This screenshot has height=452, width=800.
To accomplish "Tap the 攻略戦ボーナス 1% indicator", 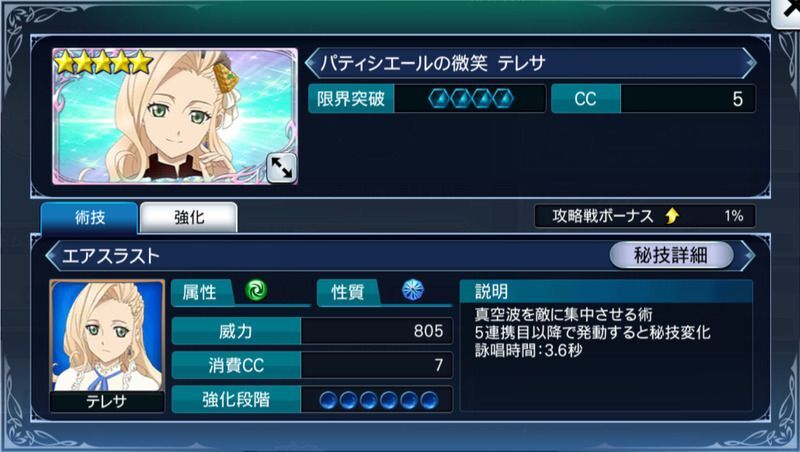I will [645, 216].
